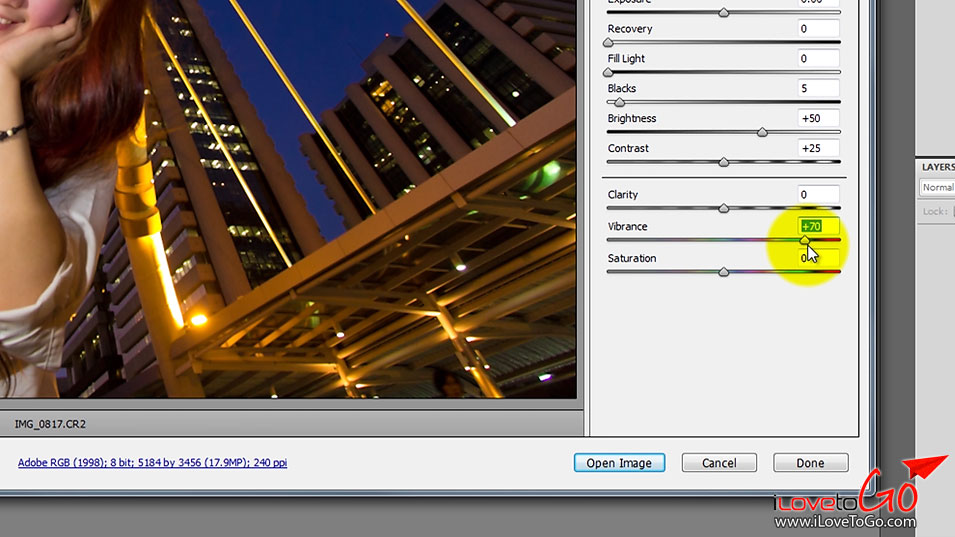Click the photo preview image
The height and width of the screenshot is (537, 955).
[x=288, y=199]
